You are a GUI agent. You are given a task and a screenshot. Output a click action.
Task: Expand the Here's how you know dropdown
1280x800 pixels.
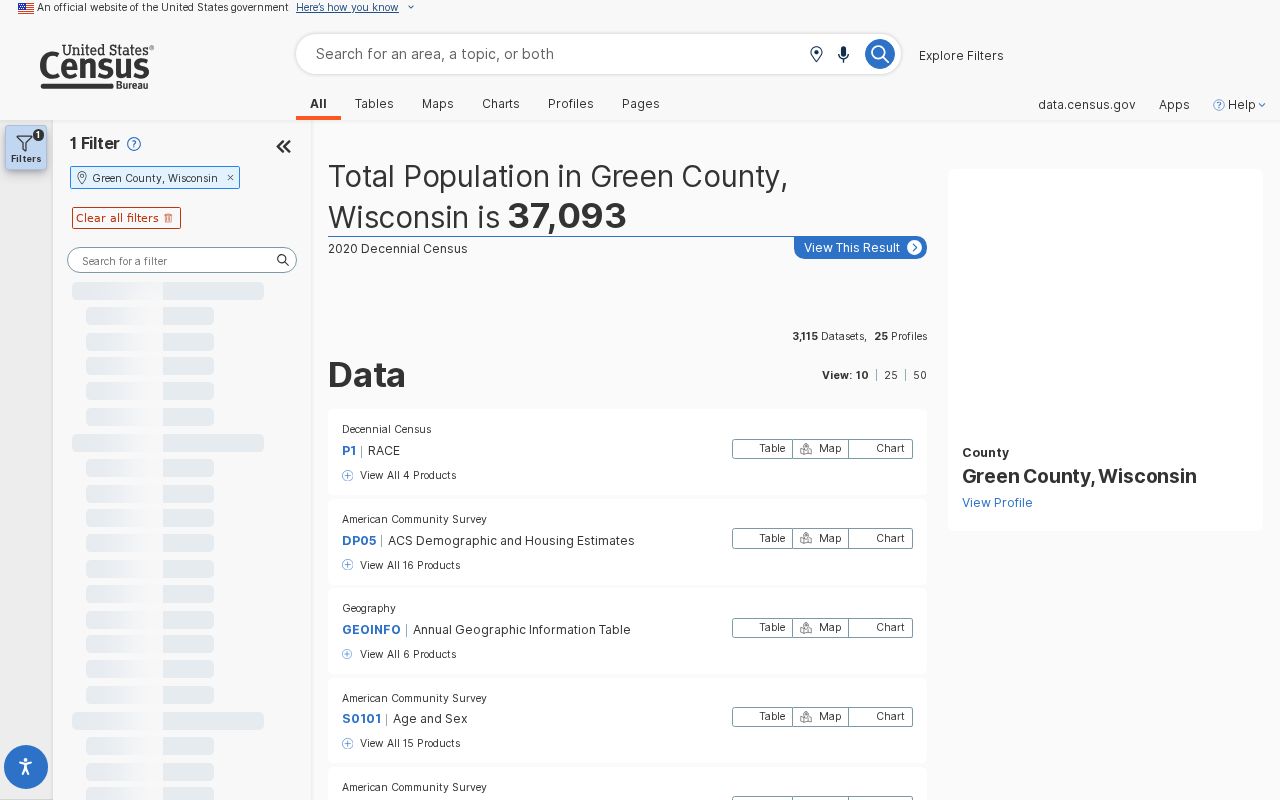tap(355, 7)
